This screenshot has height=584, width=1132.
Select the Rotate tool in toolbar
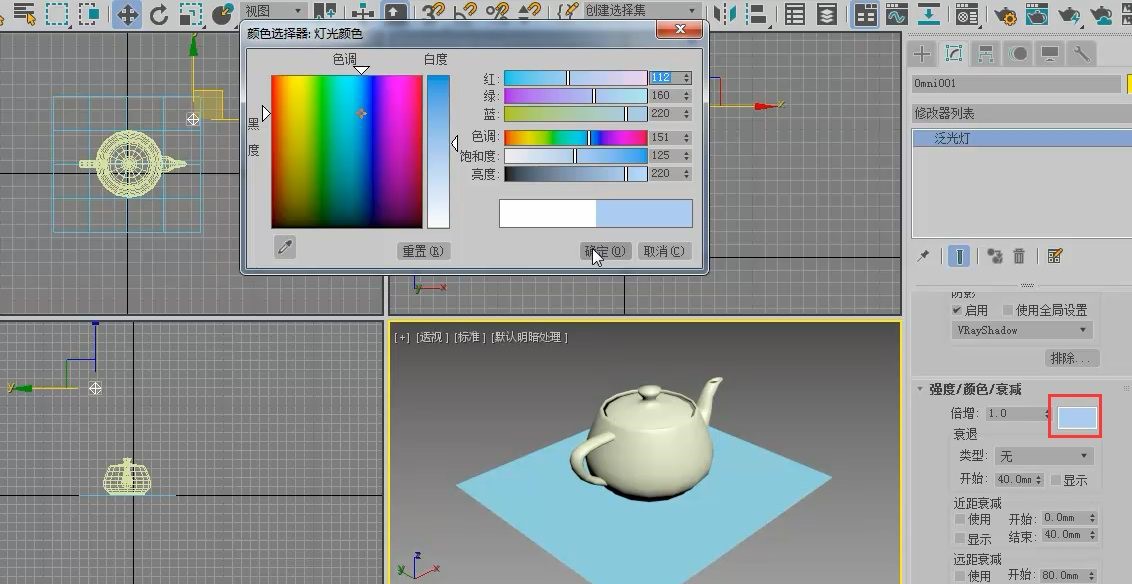159,14
